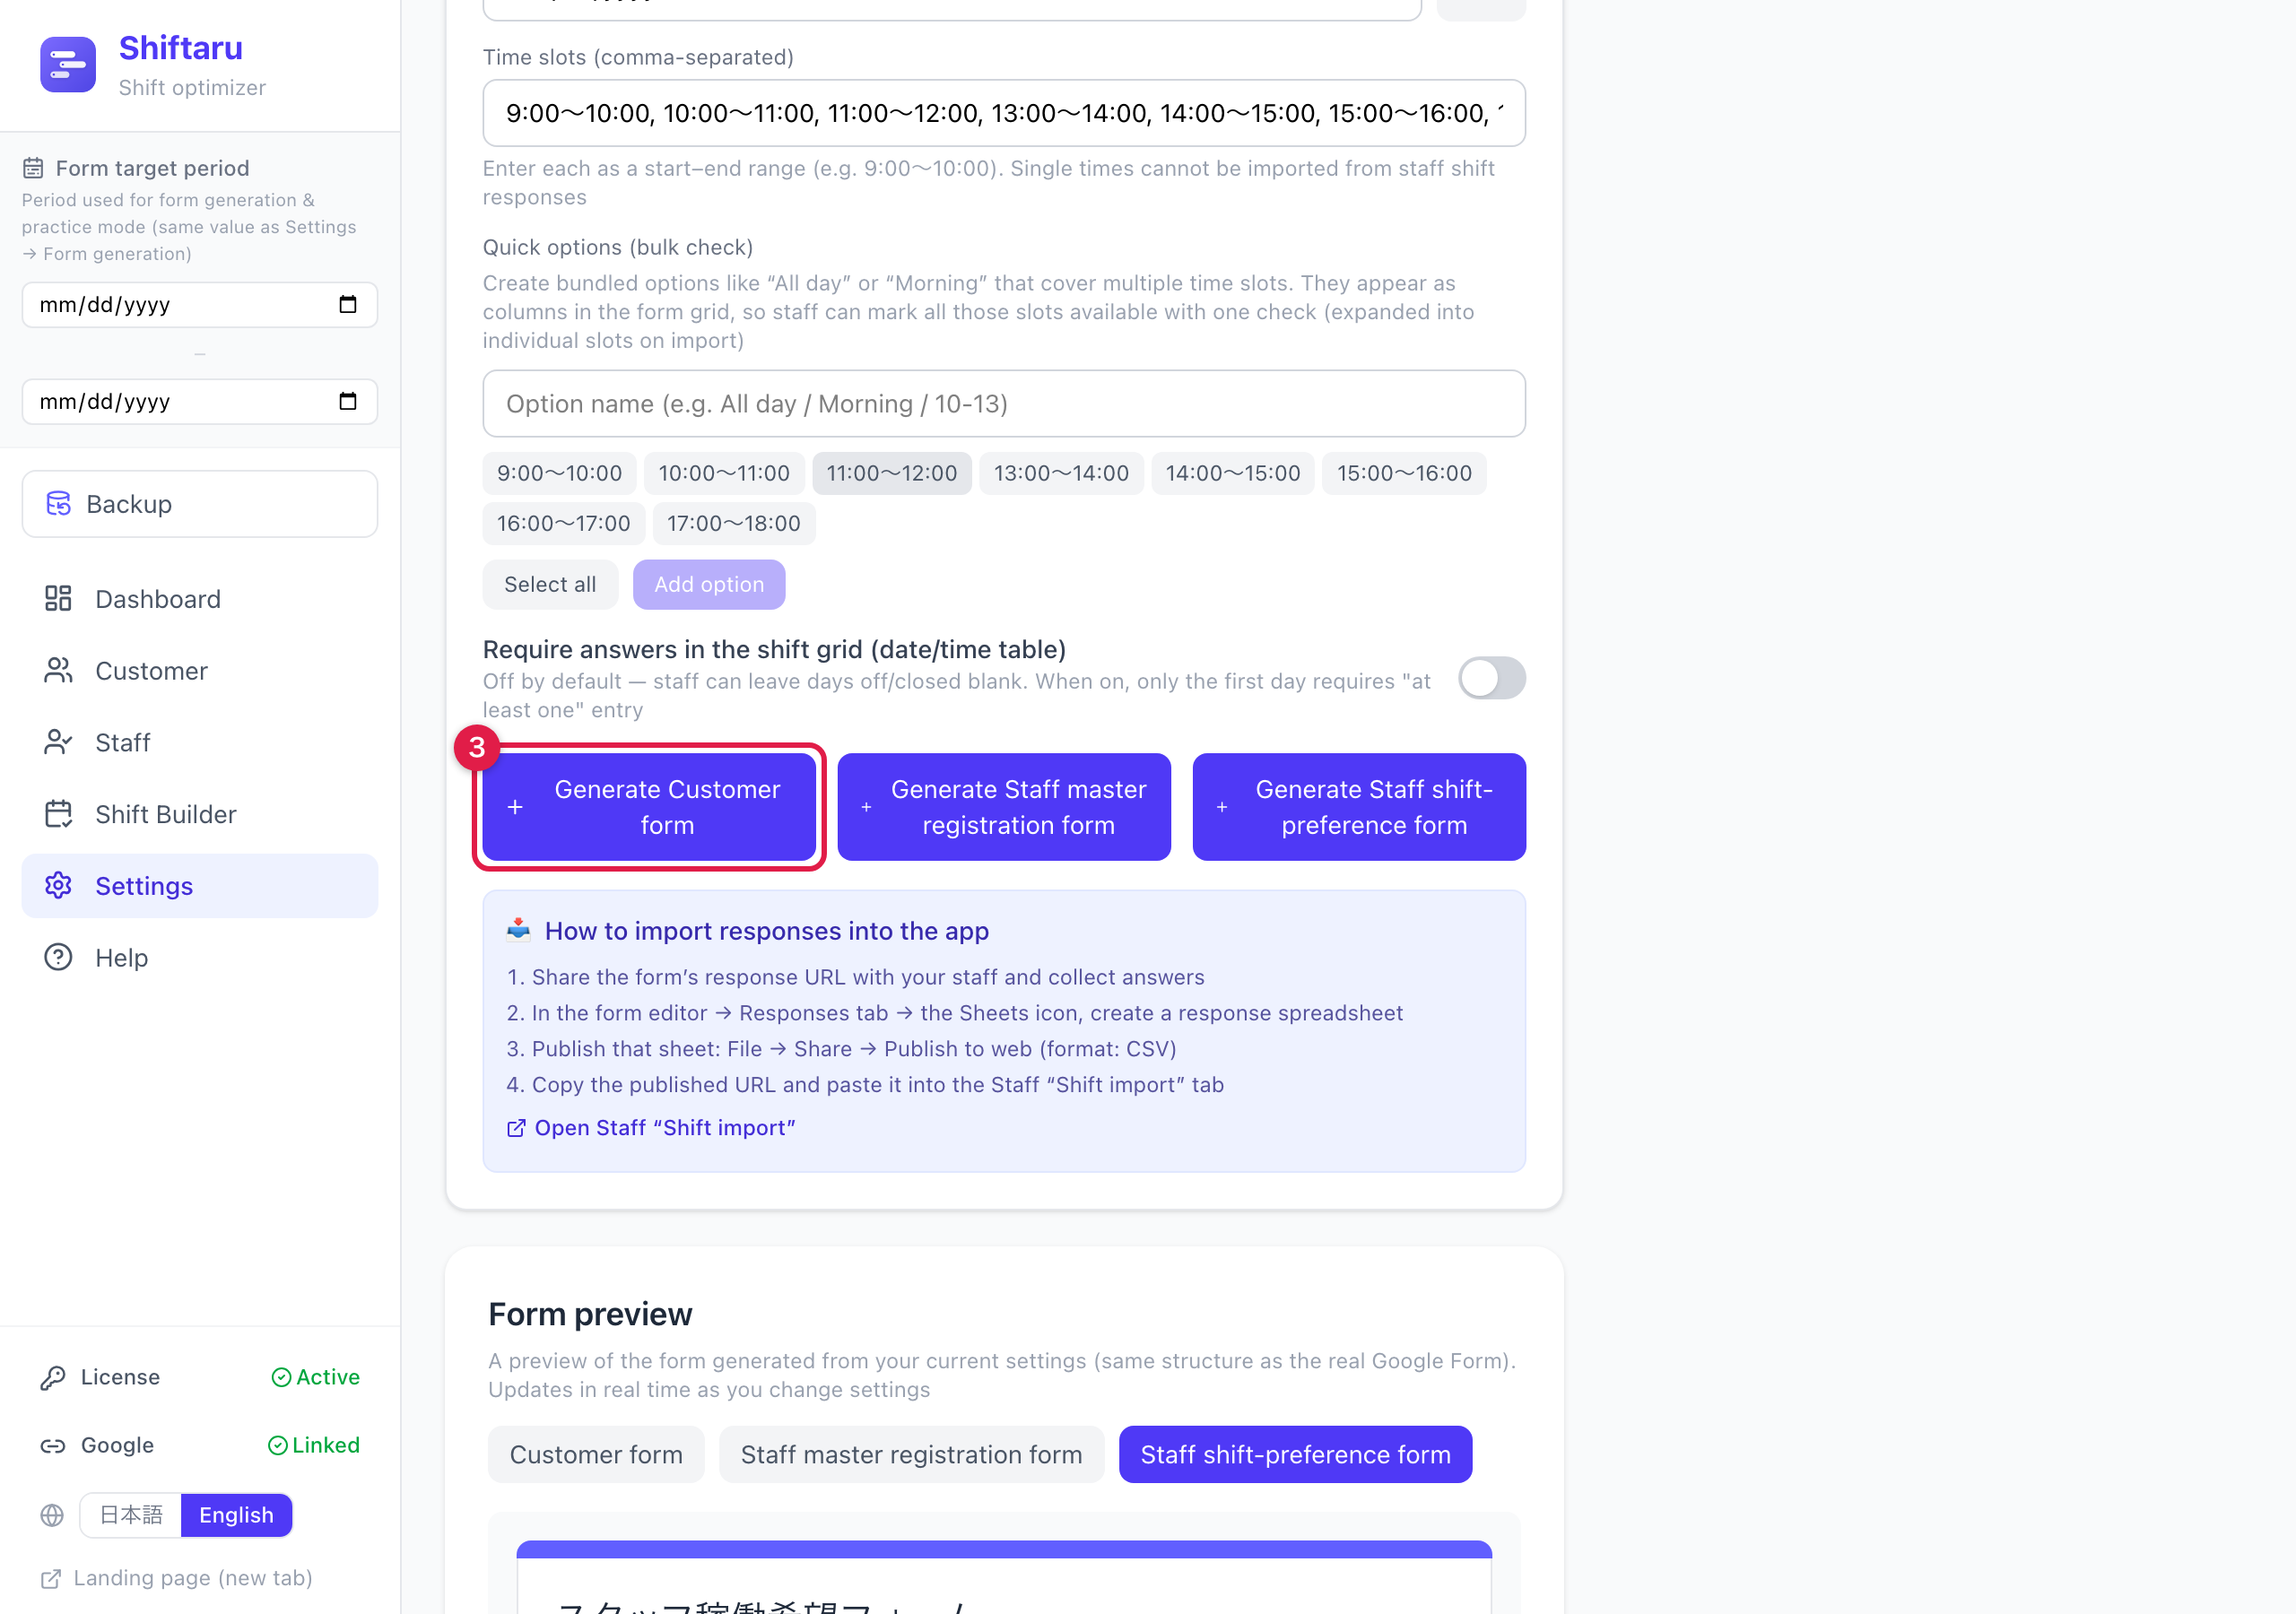Click the Settings gear icon
2296x1614 pixels.
click(x=58, y=886)
